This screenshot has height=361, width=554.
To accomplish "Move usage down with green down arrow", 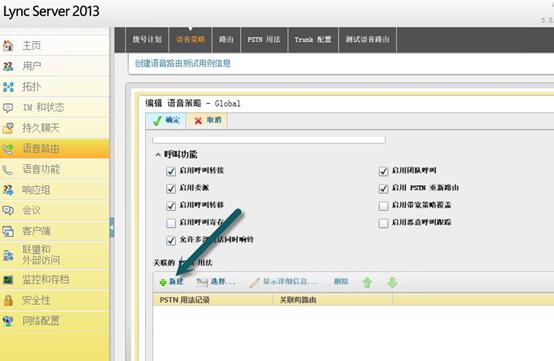I will pyautogui.click(x=392, y=282).
